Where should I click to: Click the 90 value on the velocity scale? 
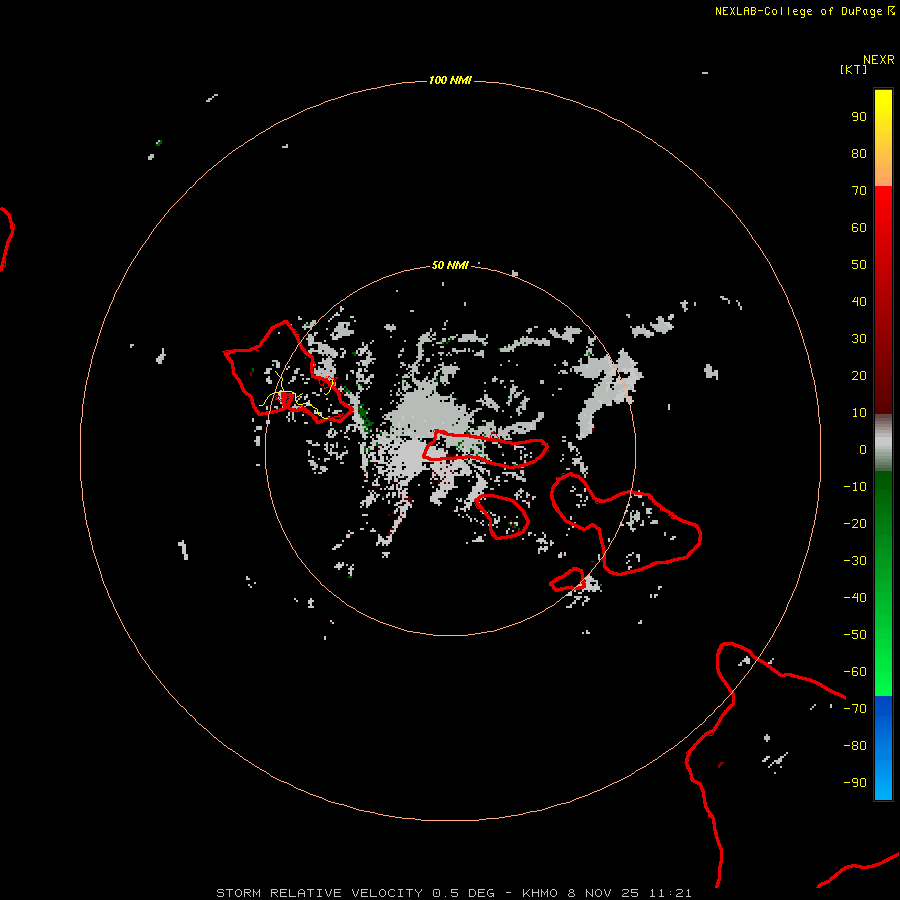tap(859, 117)
